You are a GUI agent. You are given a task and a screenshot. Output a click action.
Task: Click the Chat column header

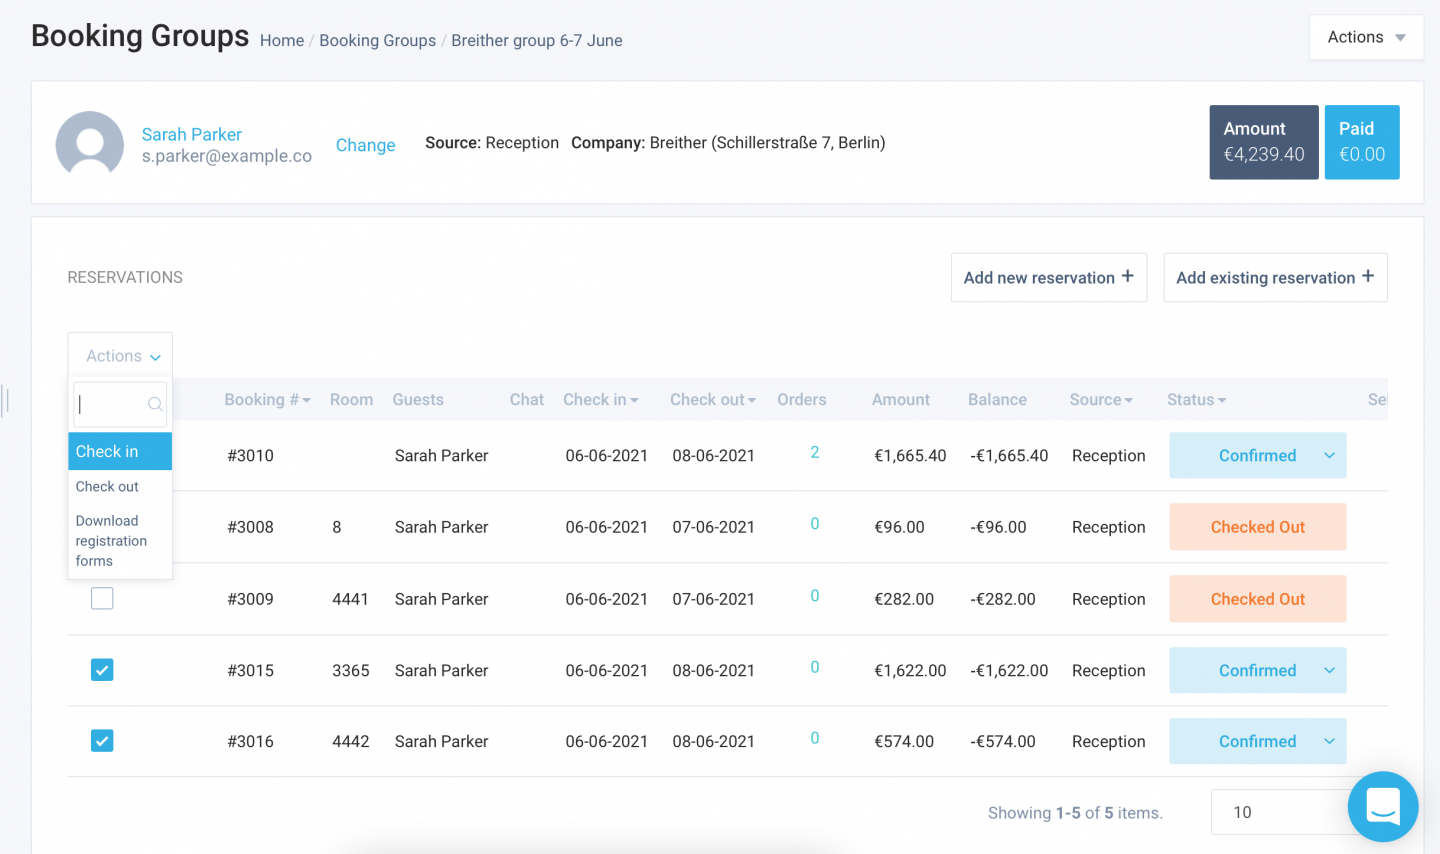click(x=527, y=399)
